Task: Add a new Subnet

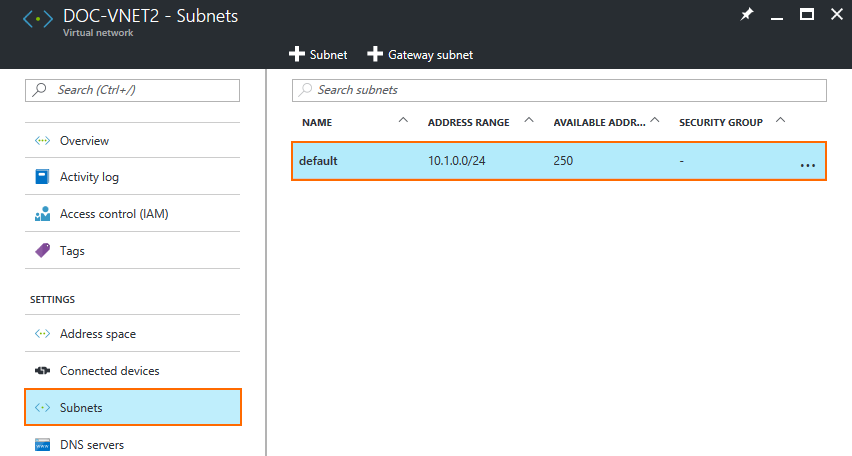Action: [318, 54]
